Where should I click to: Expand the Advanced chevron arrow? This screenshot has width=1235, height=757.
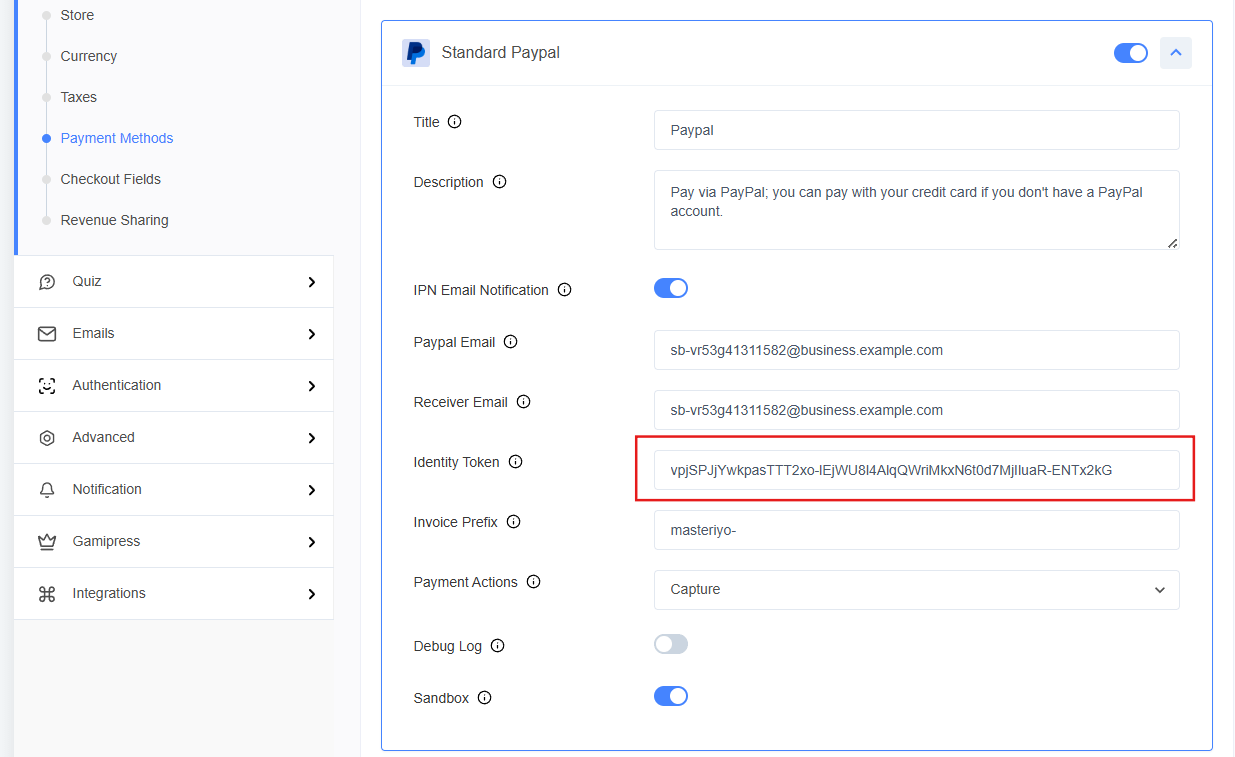point(312,438)
